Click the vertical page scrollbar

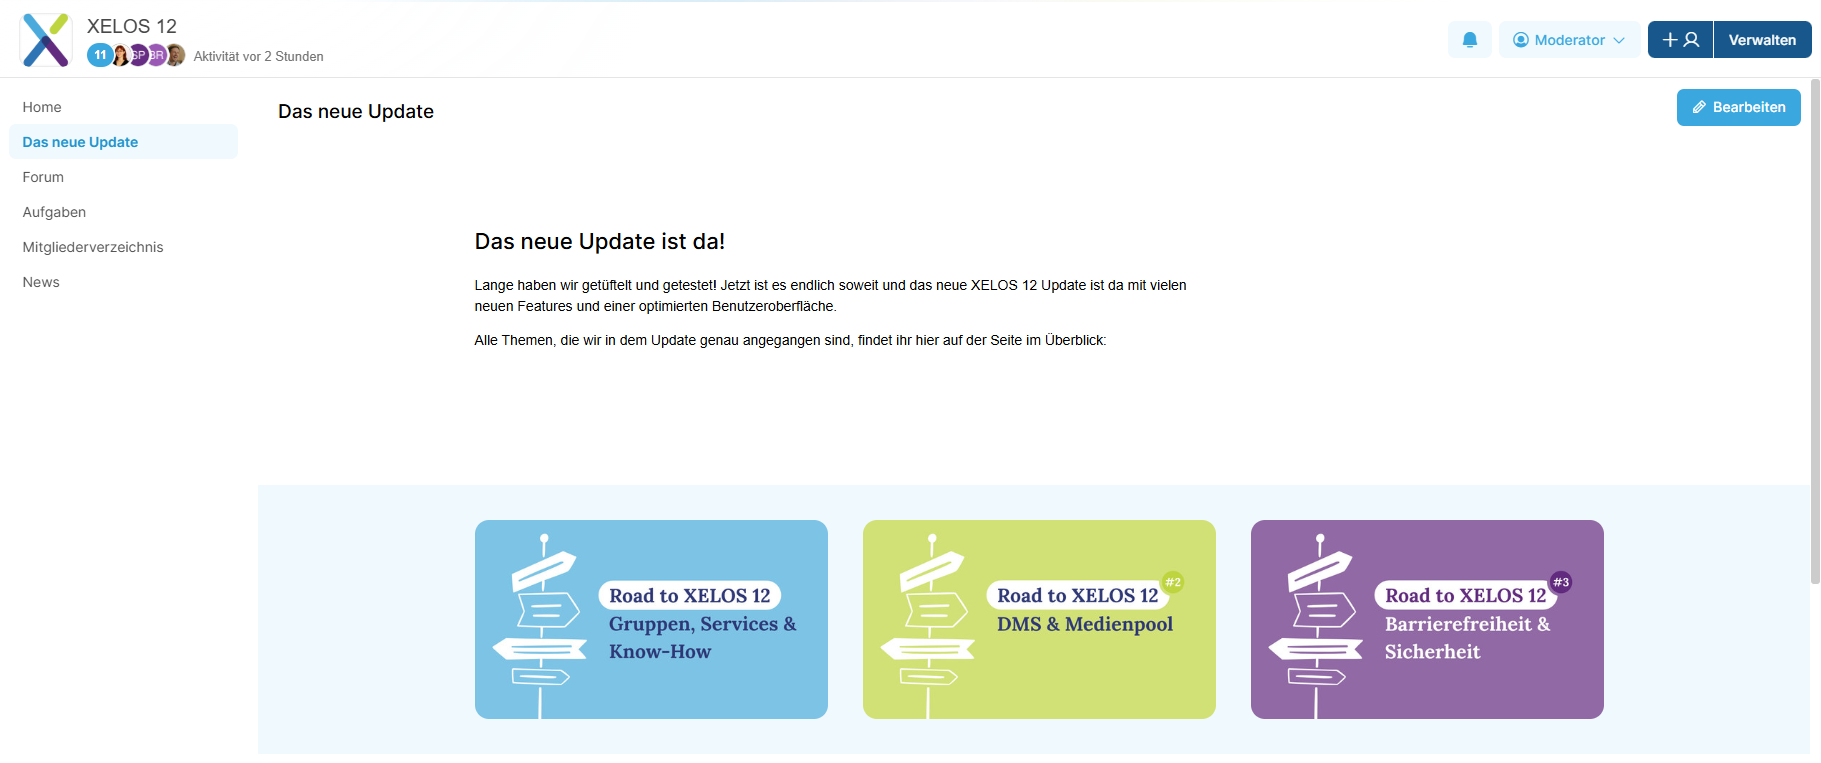coord(1815,330)
